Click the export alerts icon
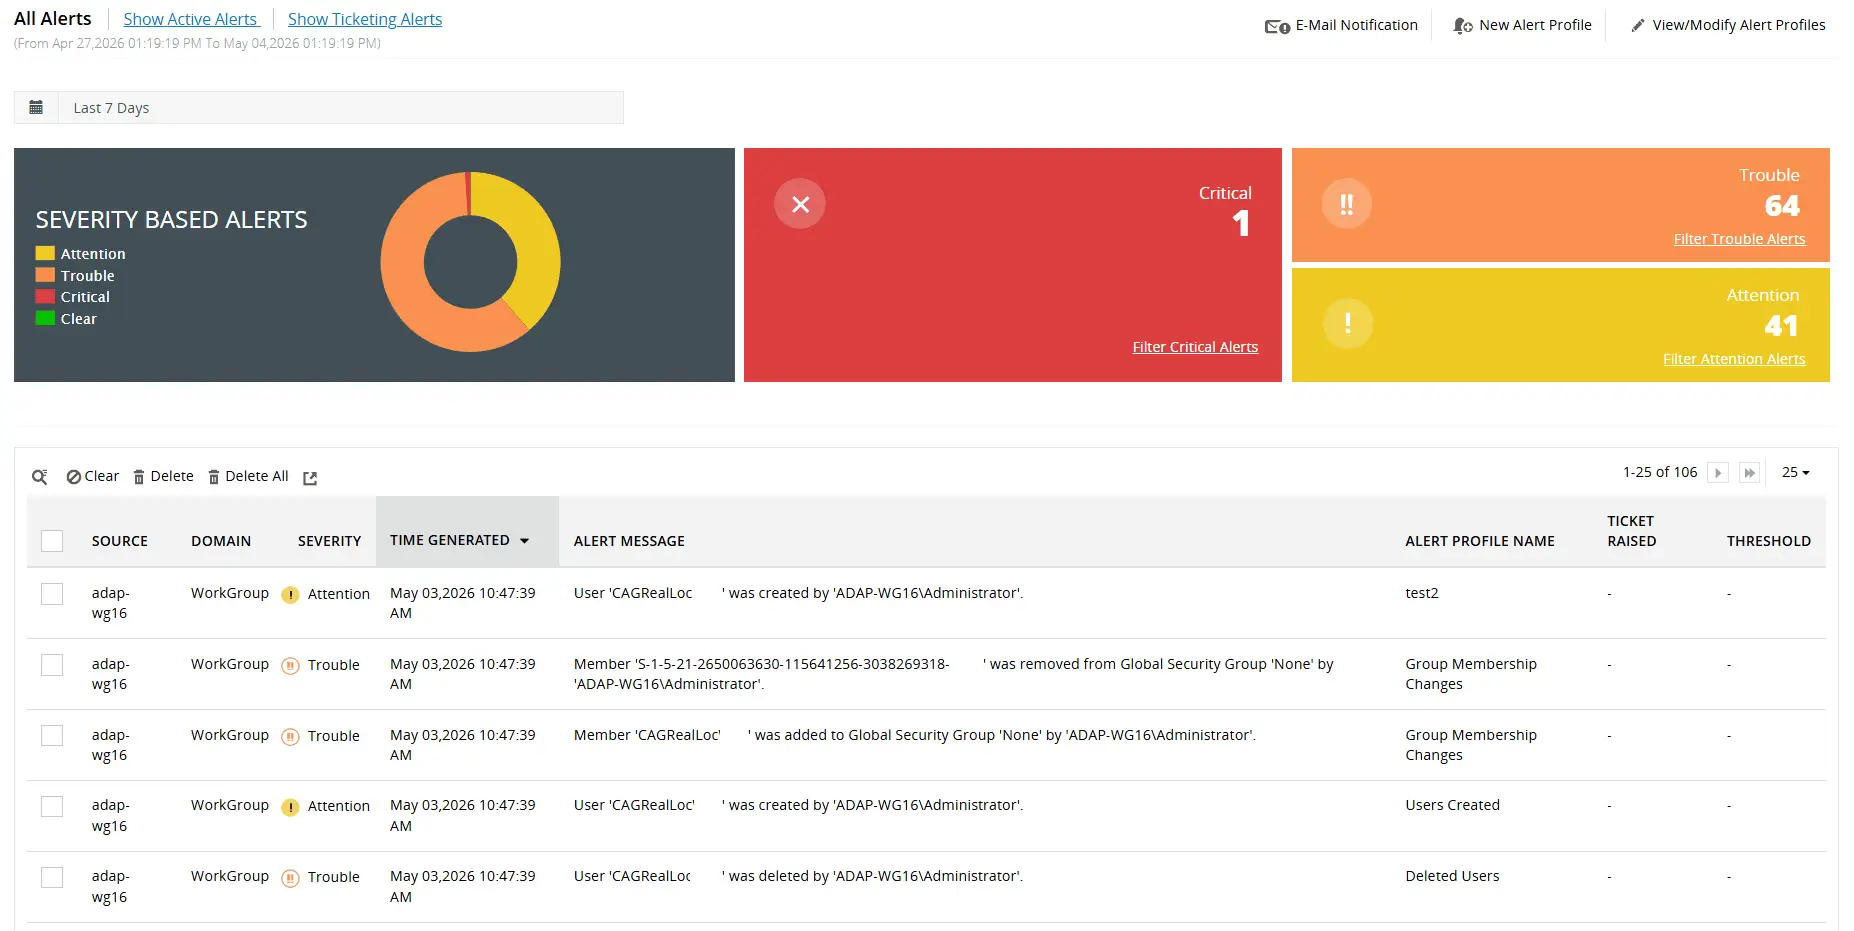This screenshot has width=1854, height=931. pyautogui.click(x=310, y=478)
